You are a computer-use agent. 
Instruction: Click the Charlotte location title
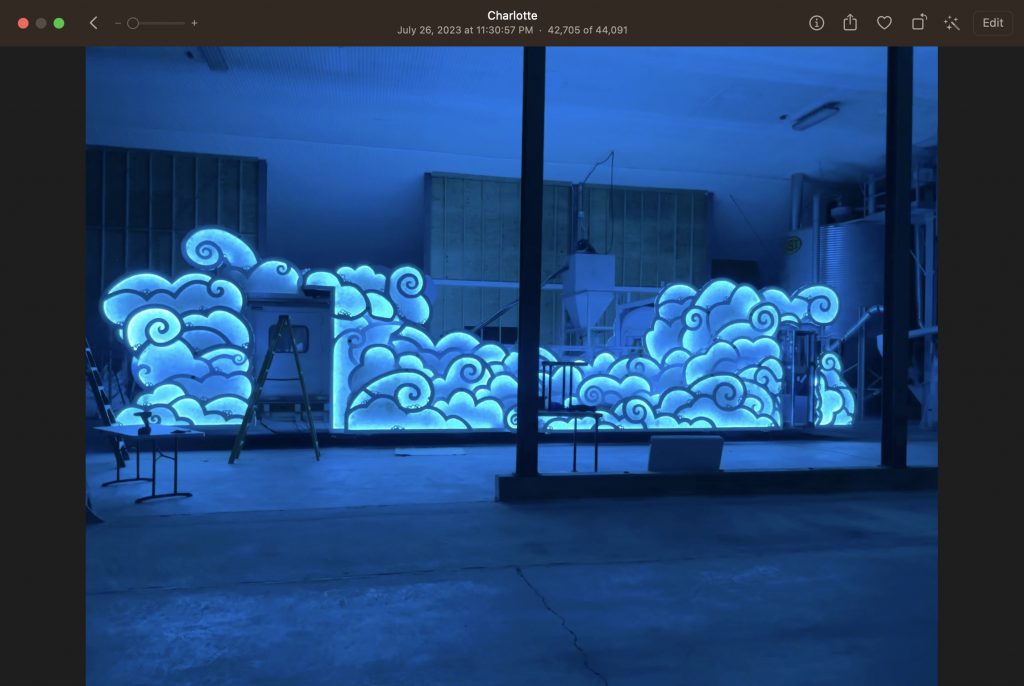point(512,16)
